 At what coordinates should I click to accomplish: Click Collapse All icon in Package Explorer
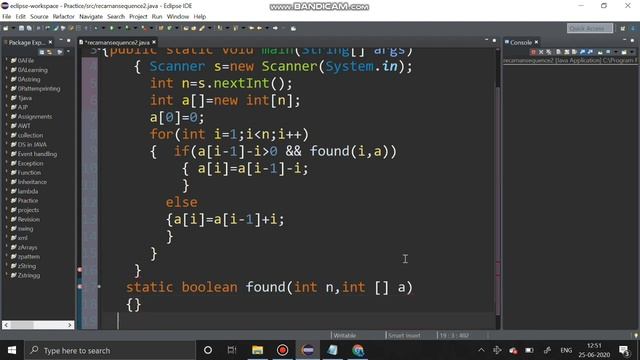tap(42, 52)
